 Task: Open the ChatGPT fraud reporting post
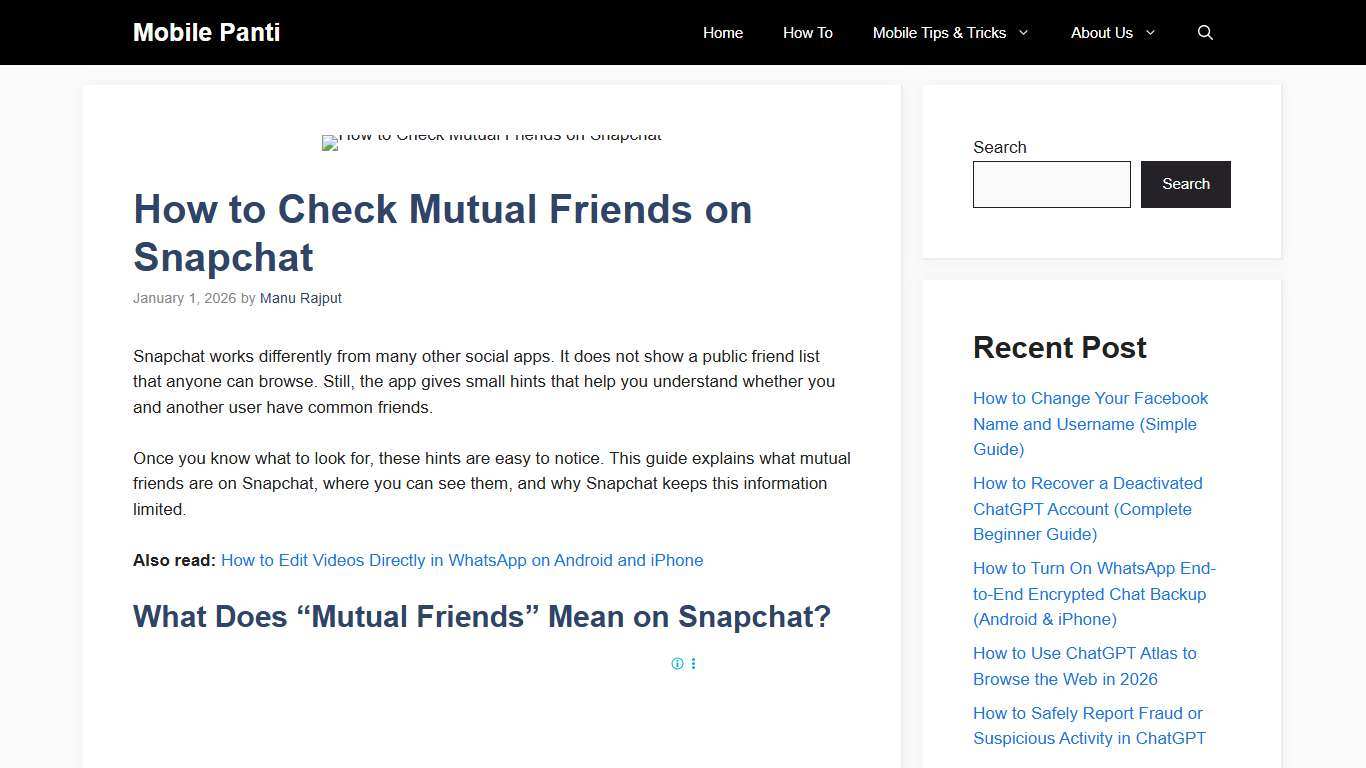1088,725
